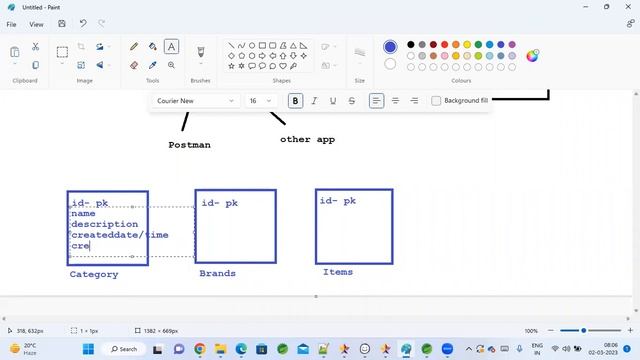Click the weather widget showing 20°C
Screen dimensions: 640x360
[x=24, y=349]
